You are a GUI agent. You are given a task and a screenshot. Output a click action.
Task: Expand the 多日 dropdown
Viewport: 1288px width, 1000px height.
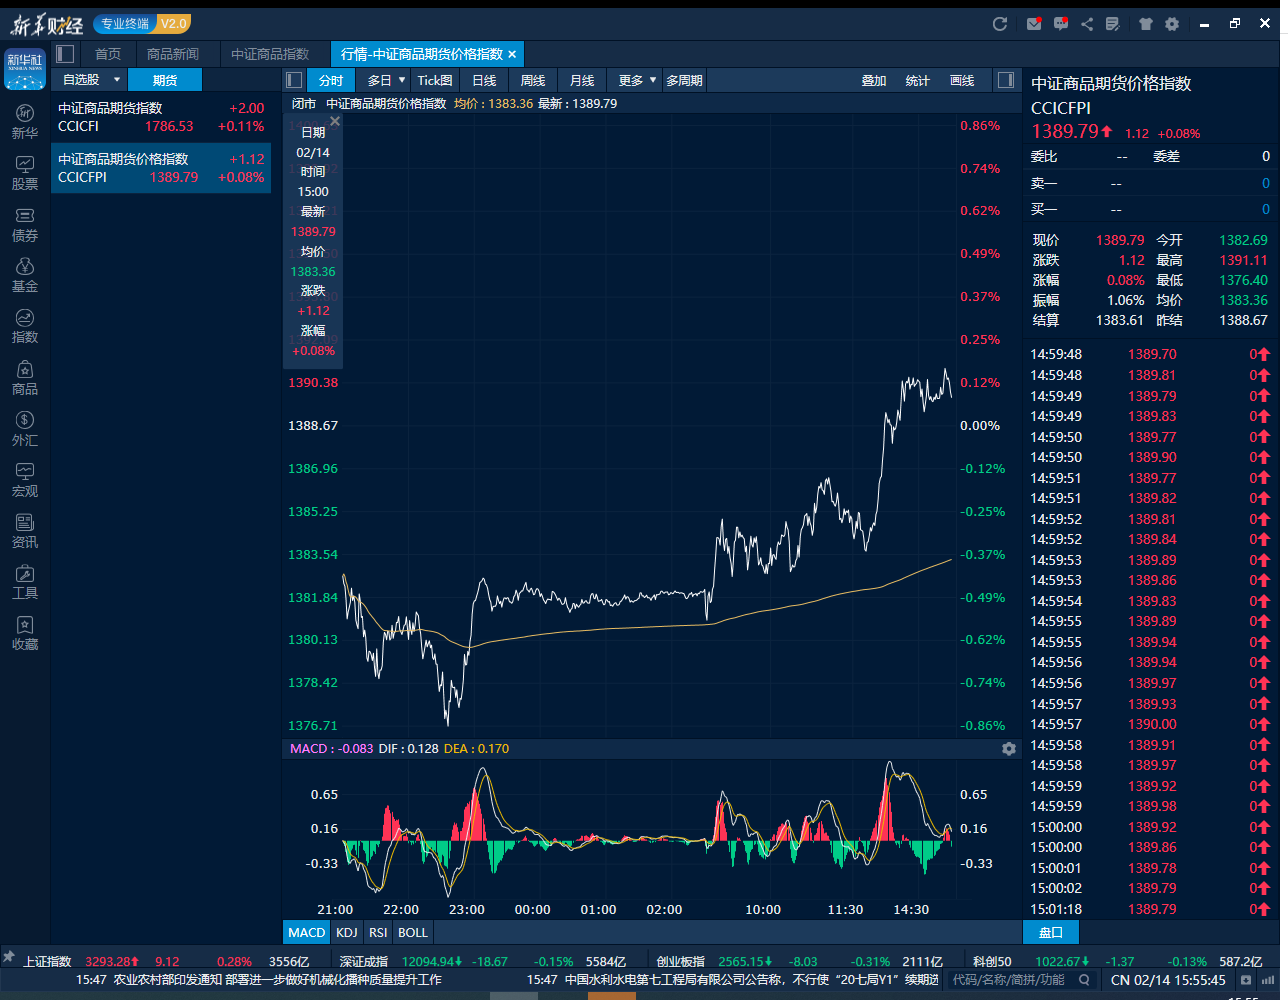402,80
